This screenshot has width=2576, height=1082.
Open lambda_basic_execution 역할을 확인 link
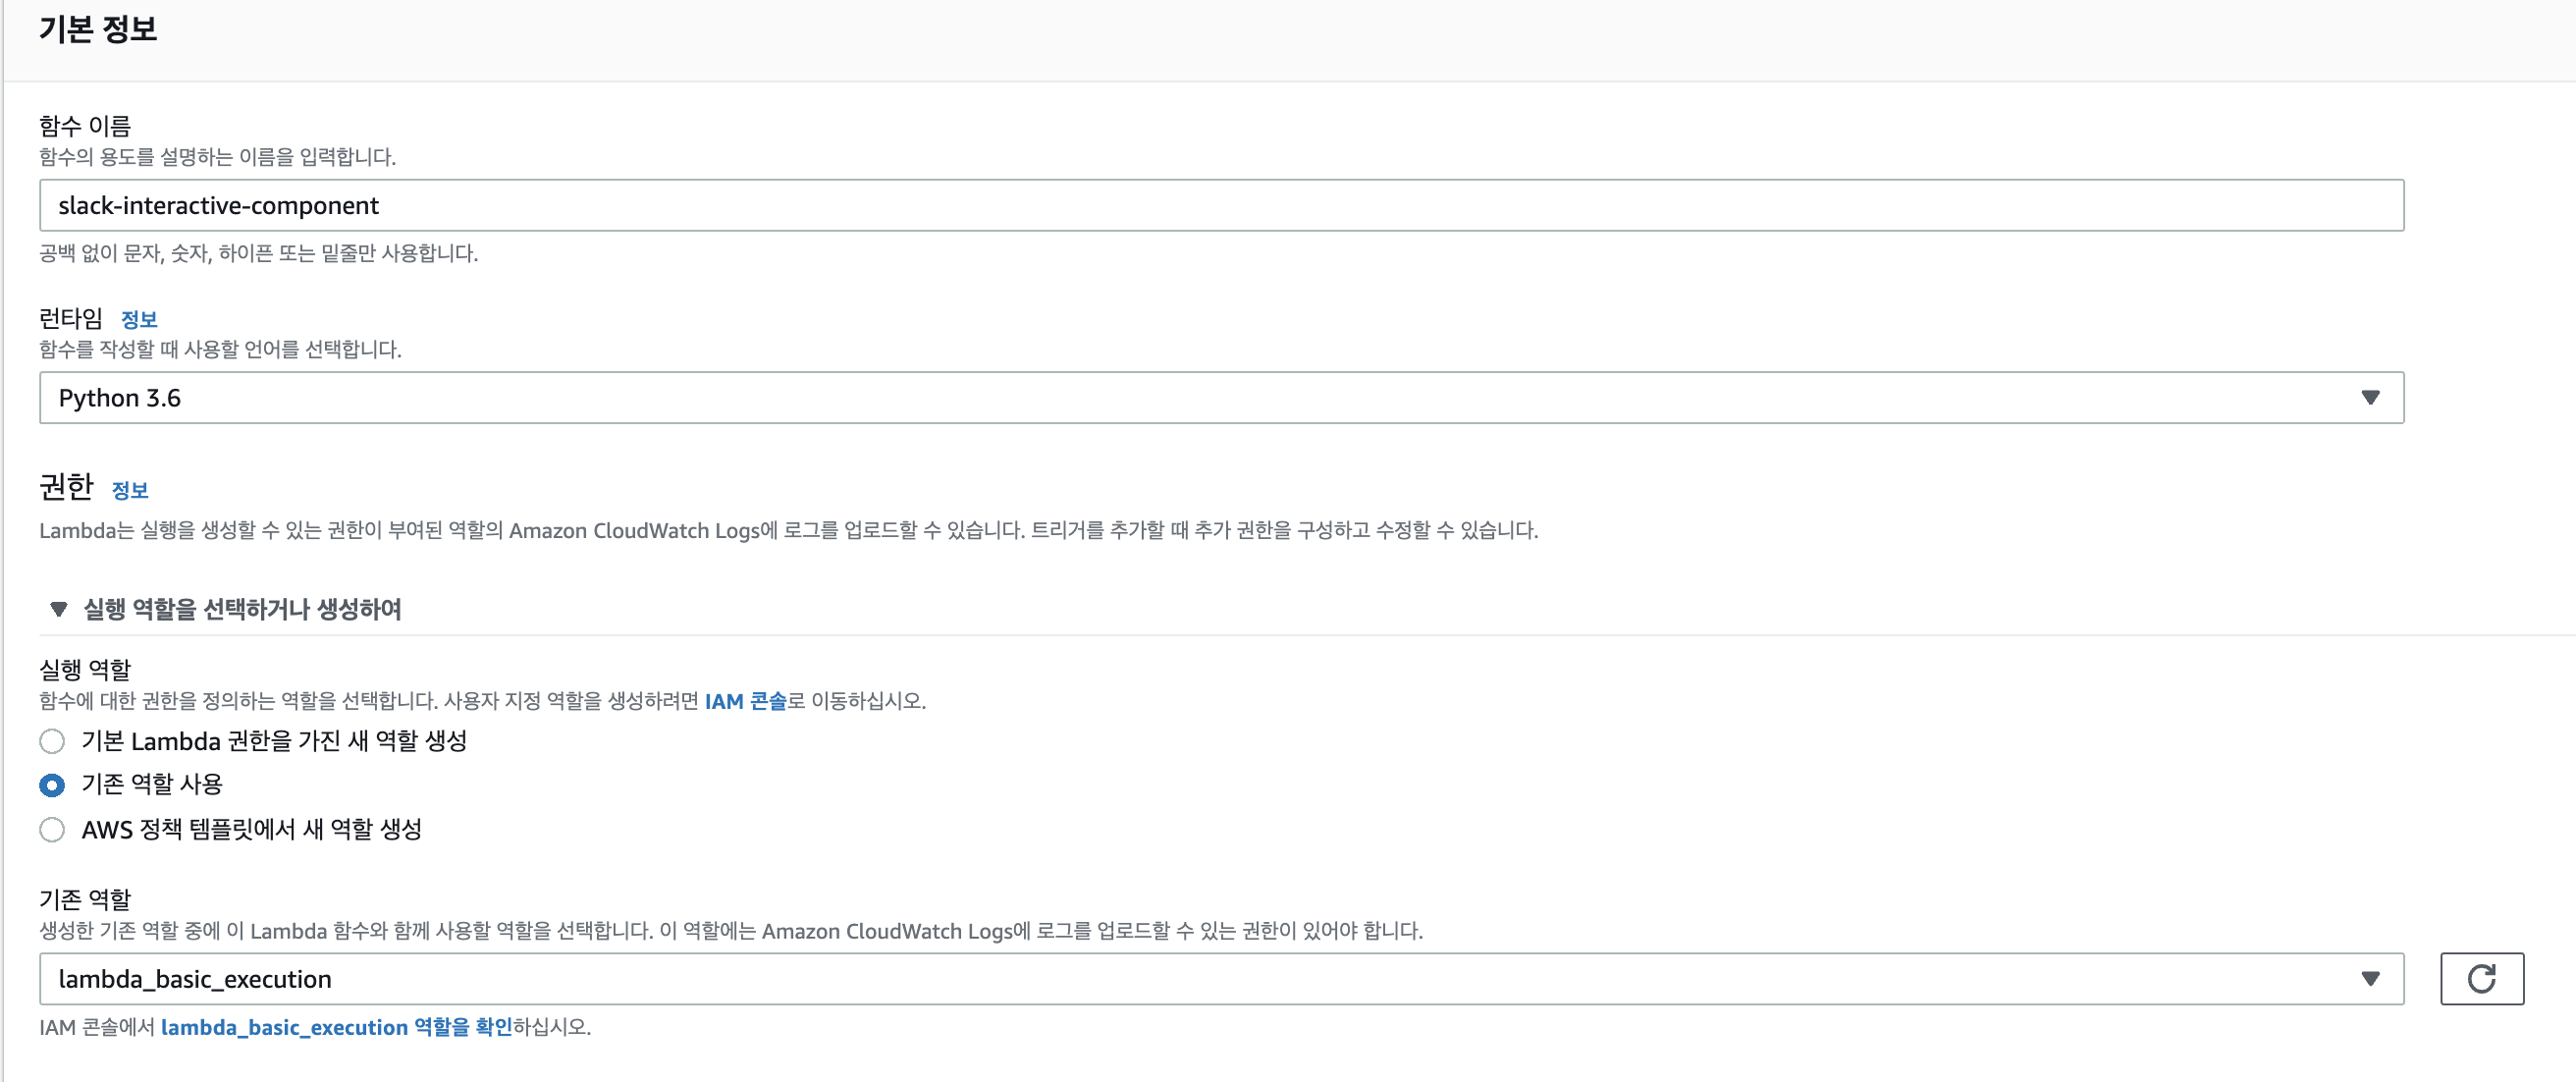point(336,1027)
